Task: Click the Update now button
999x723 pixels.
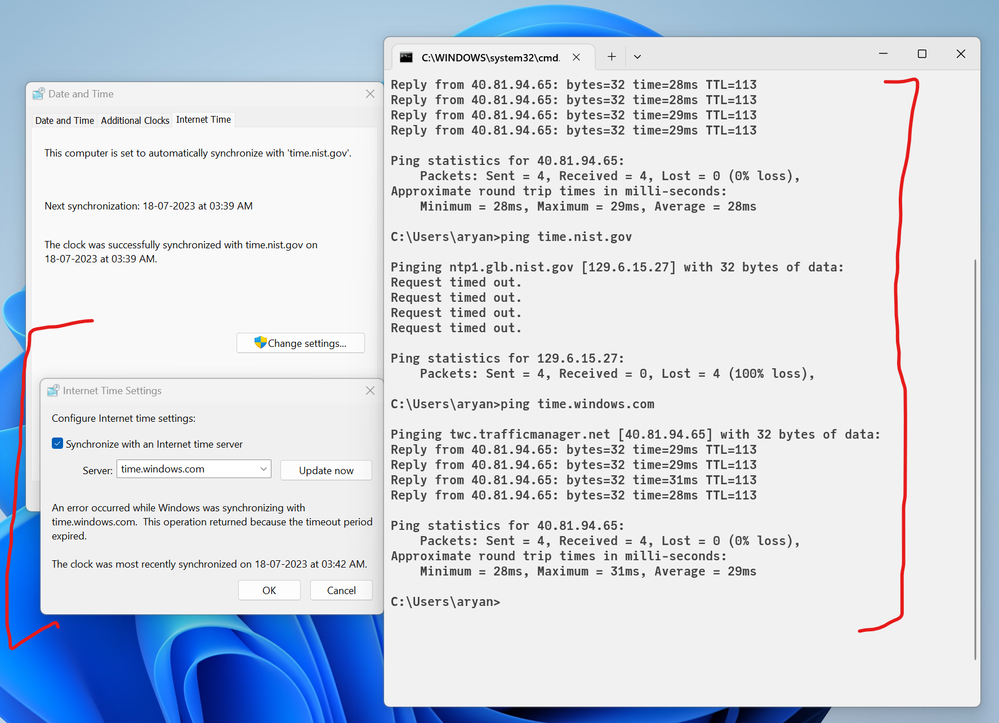Action: pos(326,470)
